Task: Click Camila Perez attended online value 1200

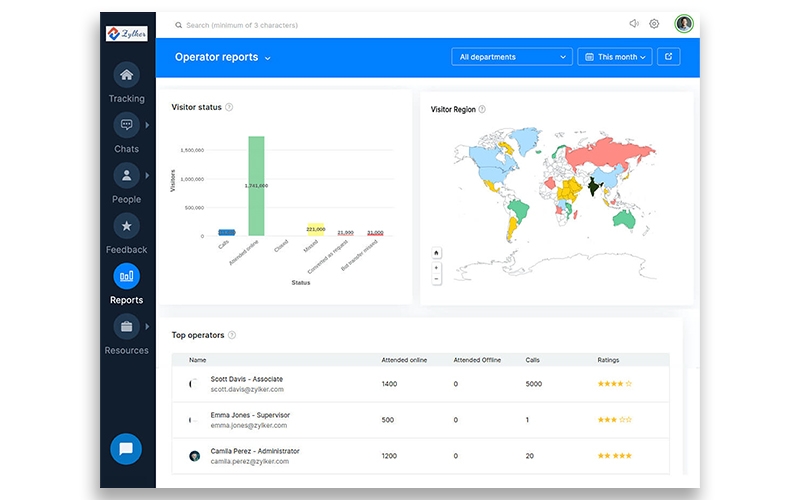Action: pos(389,456)
